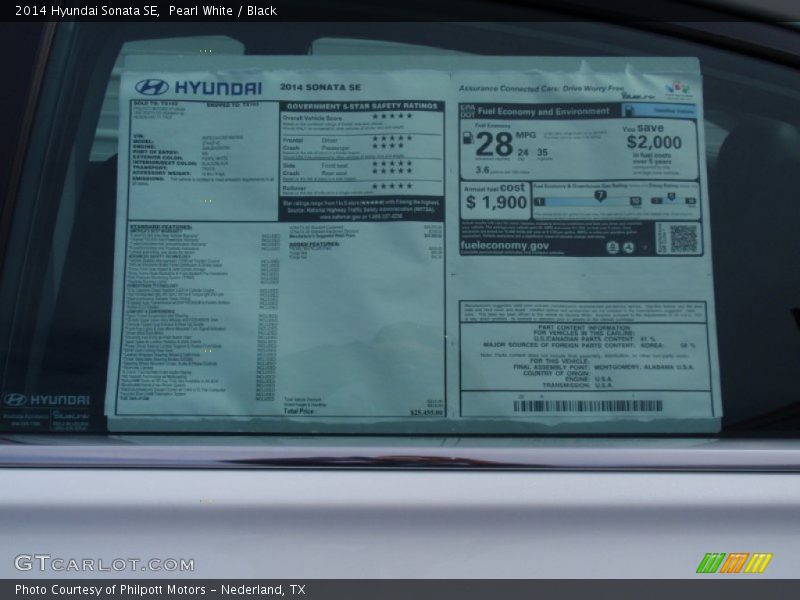
Task: Click the Hyundai logo on the window sticker
Action: click(x=198, y=88)
